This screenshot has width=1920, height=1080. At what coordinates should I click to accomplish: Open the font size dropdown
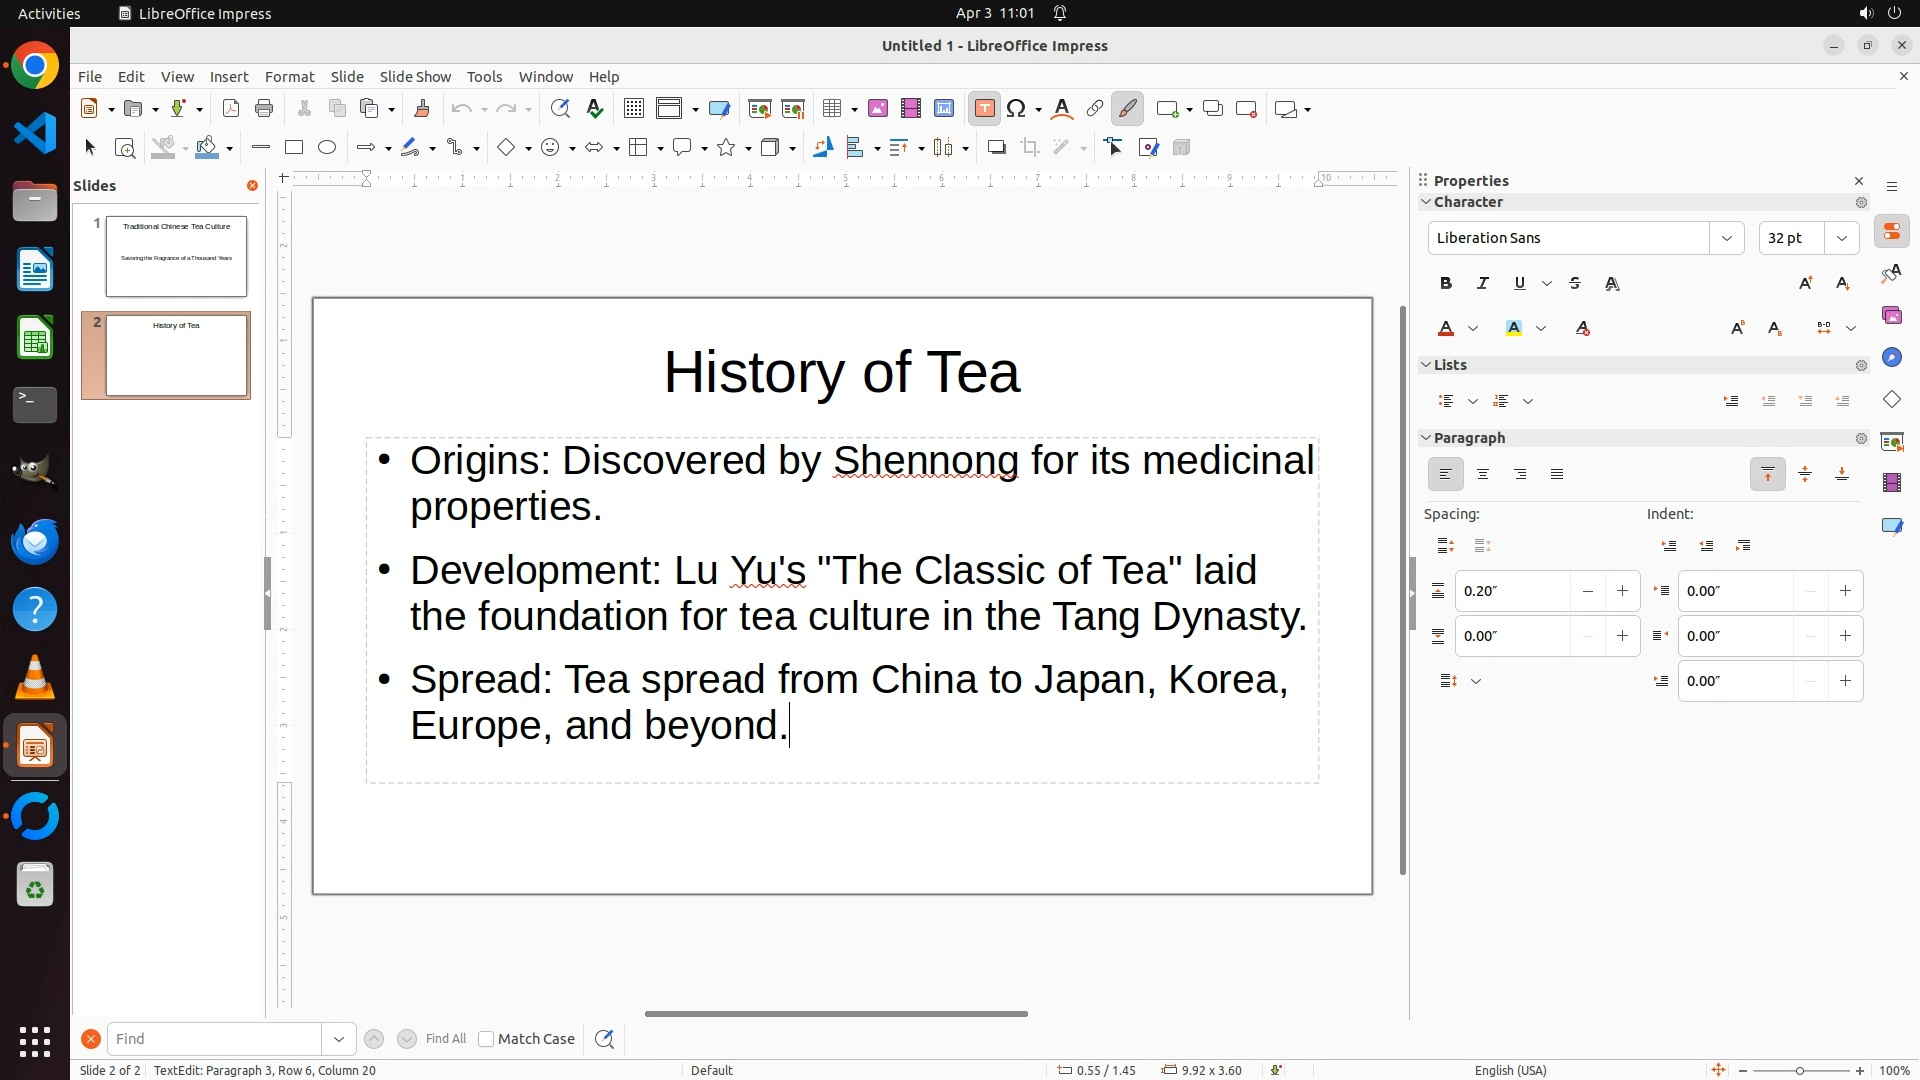click(x=1842, y=238)
